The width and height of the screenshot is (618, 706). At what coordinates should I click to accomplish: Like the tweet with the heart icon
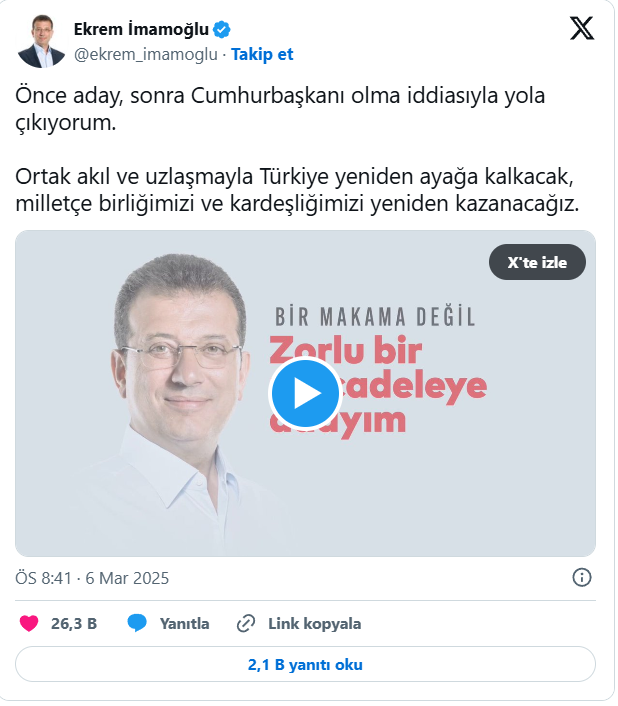click(x=29, y=624)
